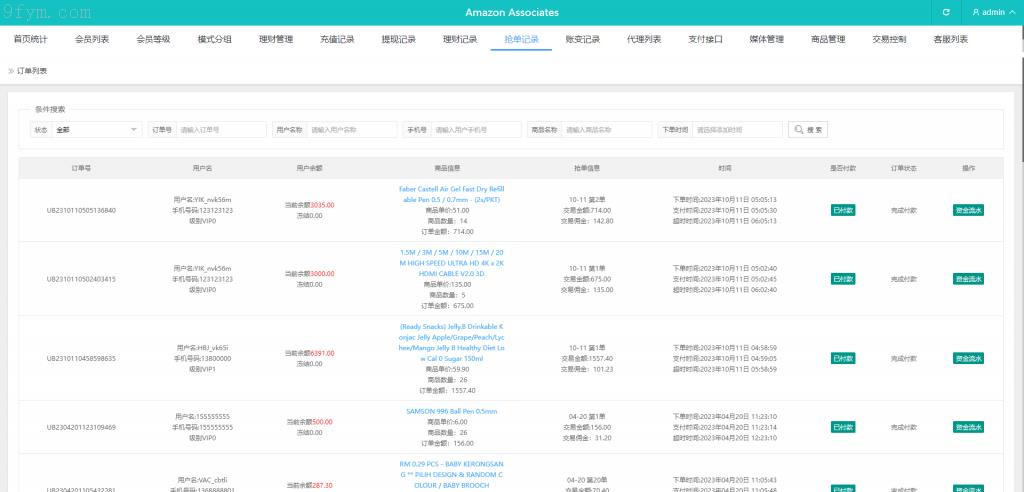
Task: Click 资金流水 for order UB2310110505136840
Action: [x=968, y=210]
